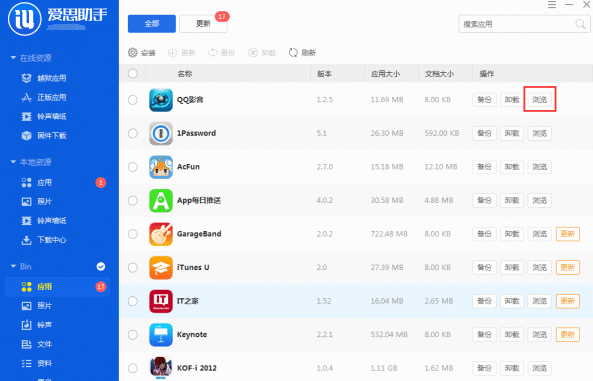
Task: Click 浏览 for Keynote
Action: coord(540,334)
